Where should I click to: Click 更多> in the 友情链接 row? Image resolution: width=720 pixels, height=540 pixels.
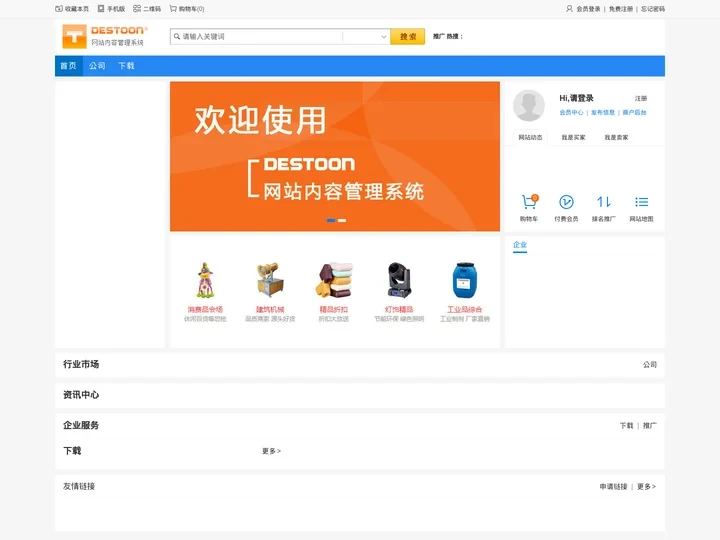coord(647,486)
